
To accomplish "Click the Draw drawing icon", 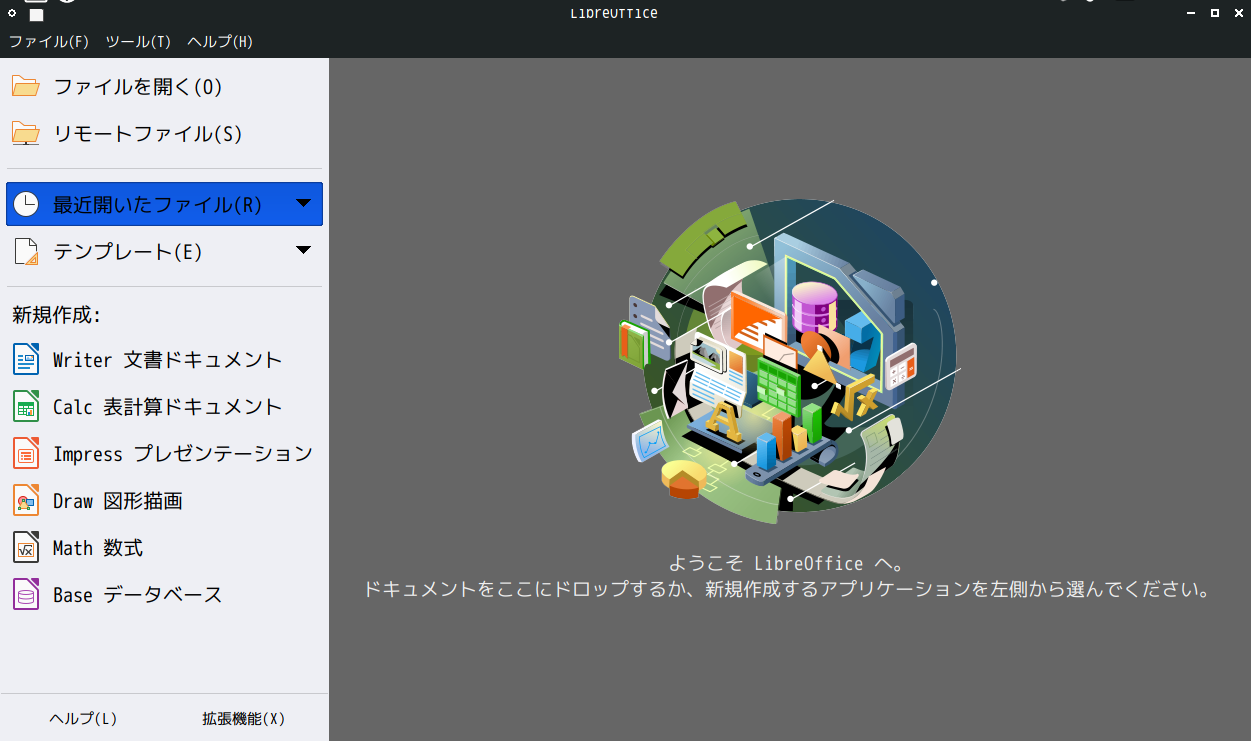I will point(26,500).
